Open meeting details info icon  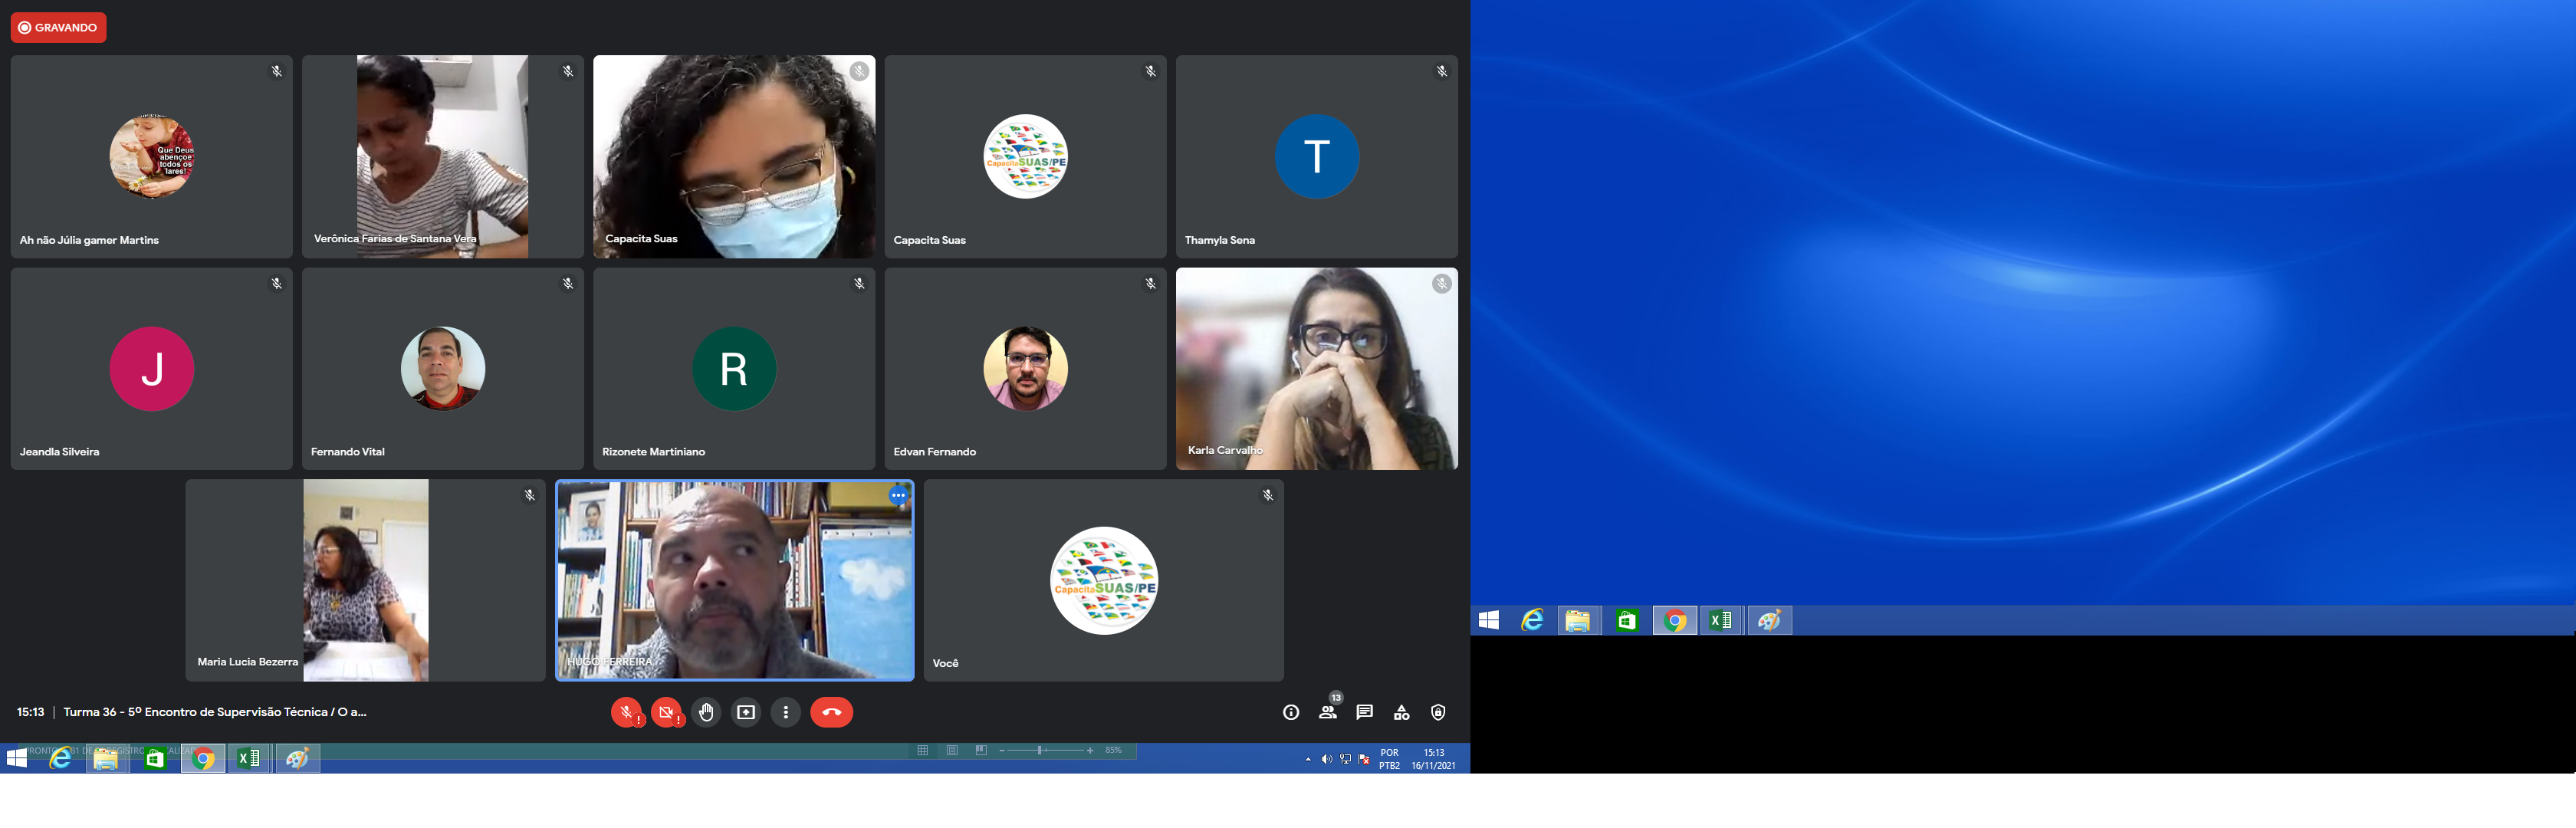click(1291, 712)
